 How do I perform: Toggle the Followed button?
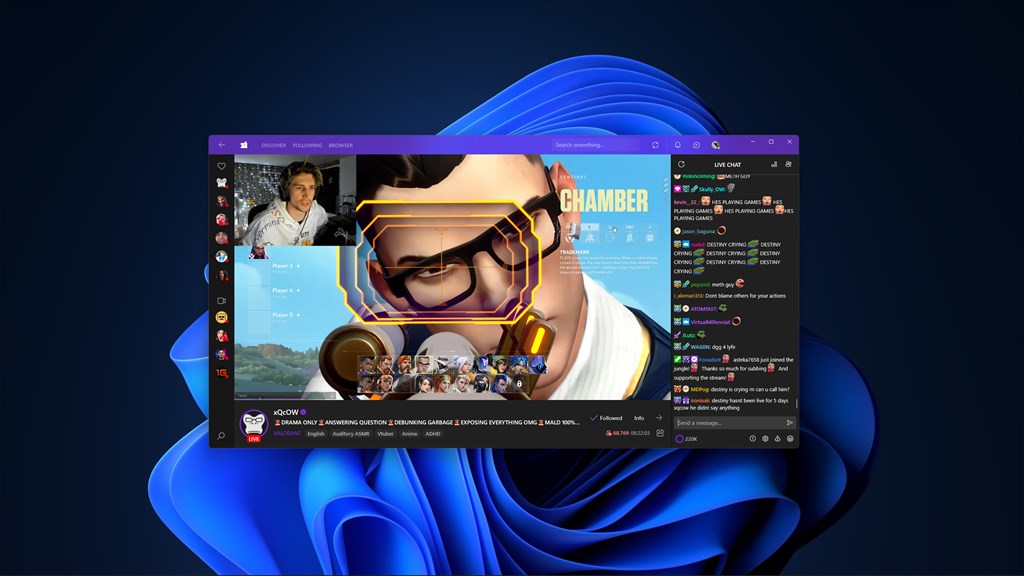606,418
